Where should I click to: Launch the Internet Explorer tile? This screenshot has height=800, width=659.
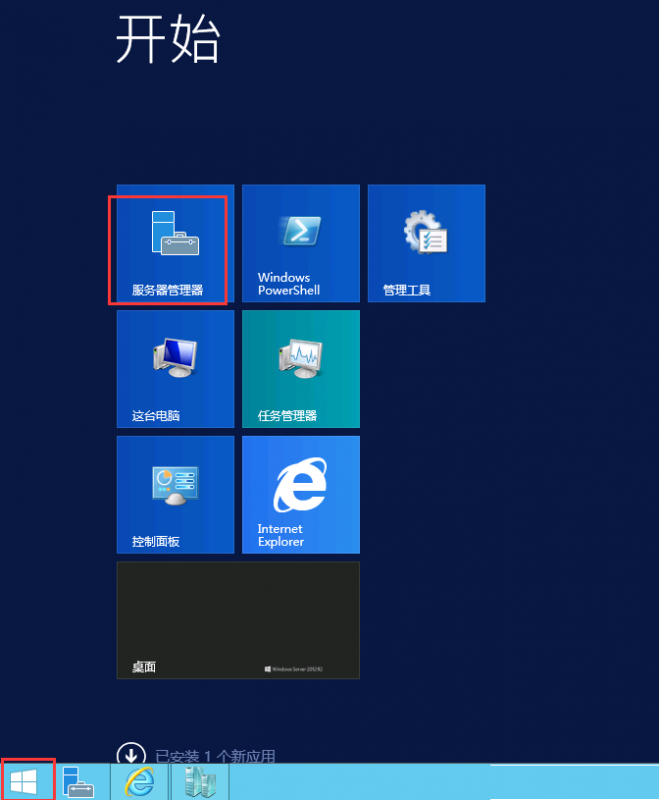[x=301, y=494]
